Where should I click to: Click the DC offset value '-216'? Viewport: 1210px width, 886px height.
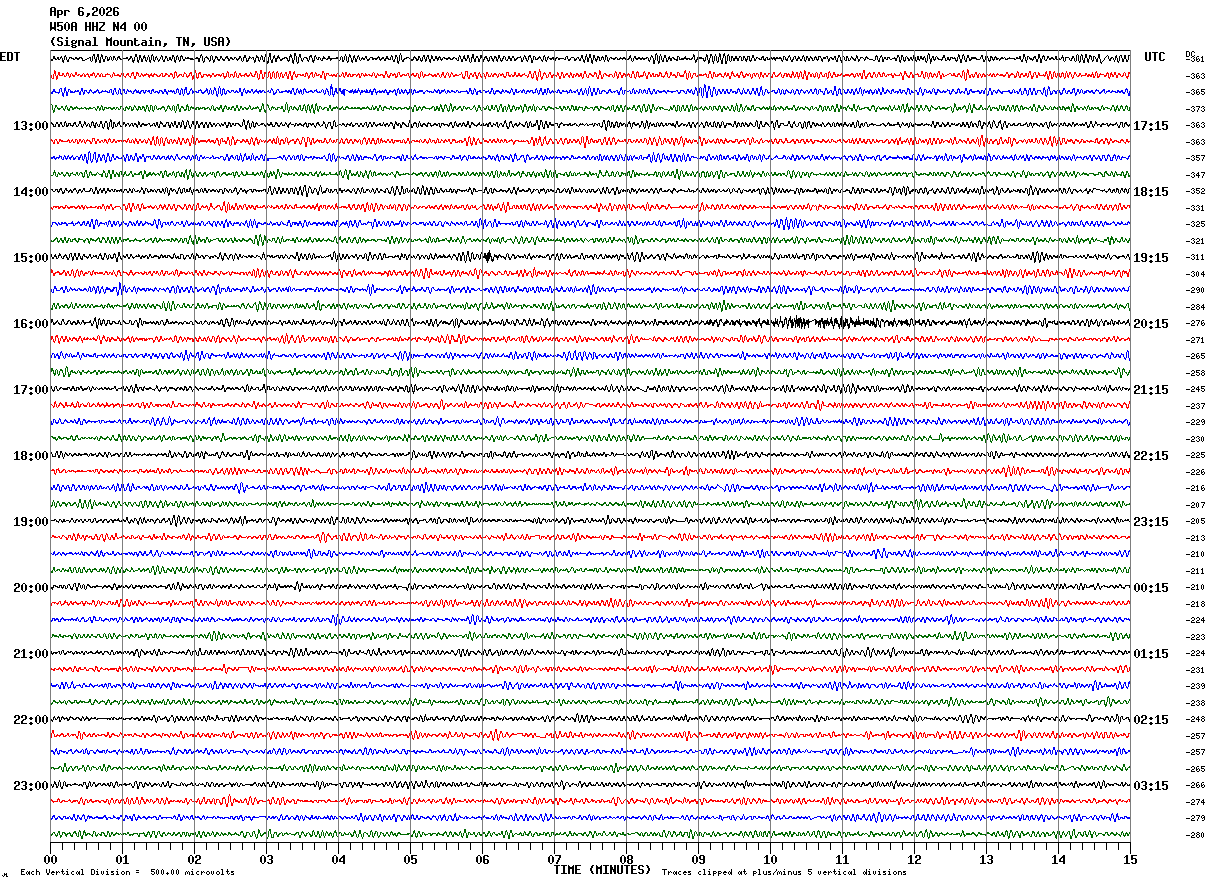pyautogui.click(x=1195, y=488)
